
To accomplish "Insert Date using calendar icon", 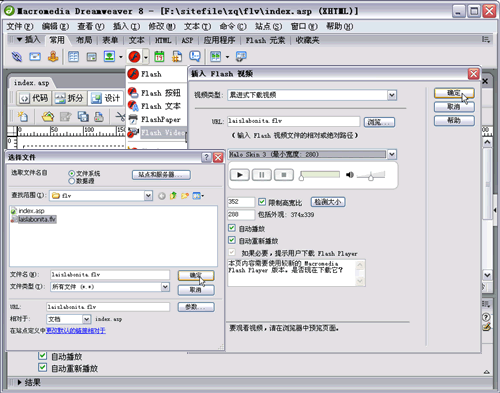I will [159, 57].
